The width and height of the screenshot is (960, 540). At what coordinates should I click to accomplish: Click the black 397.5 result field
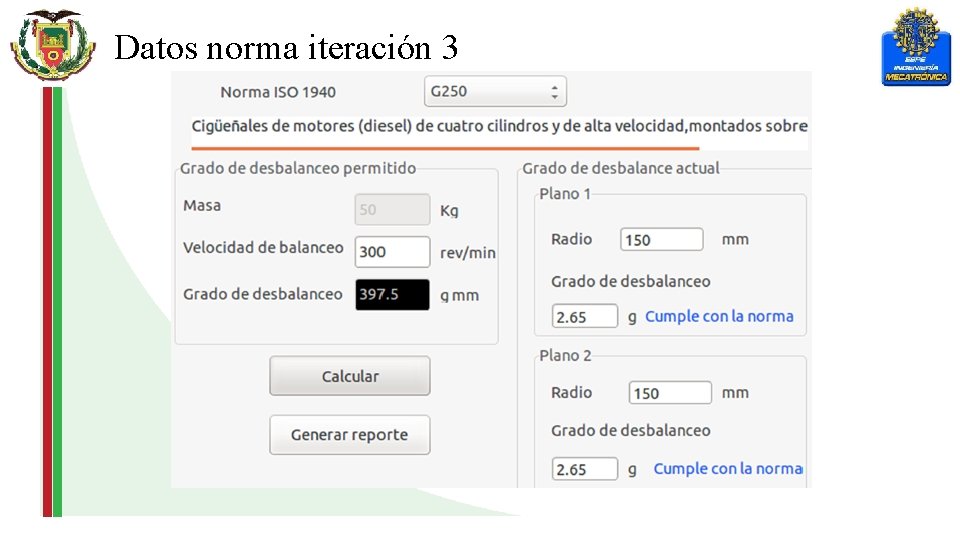tap(392, 295)
